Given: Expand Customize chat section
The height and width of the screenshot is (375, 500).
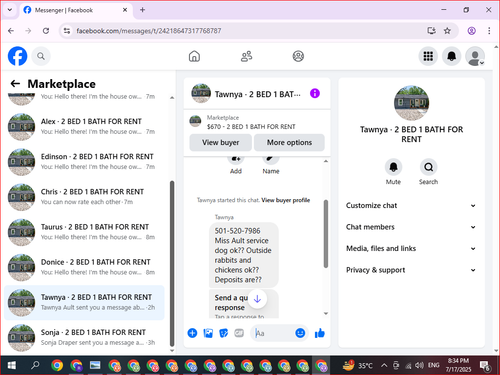Looking at the screenshot, I should (x=411, y=205).
